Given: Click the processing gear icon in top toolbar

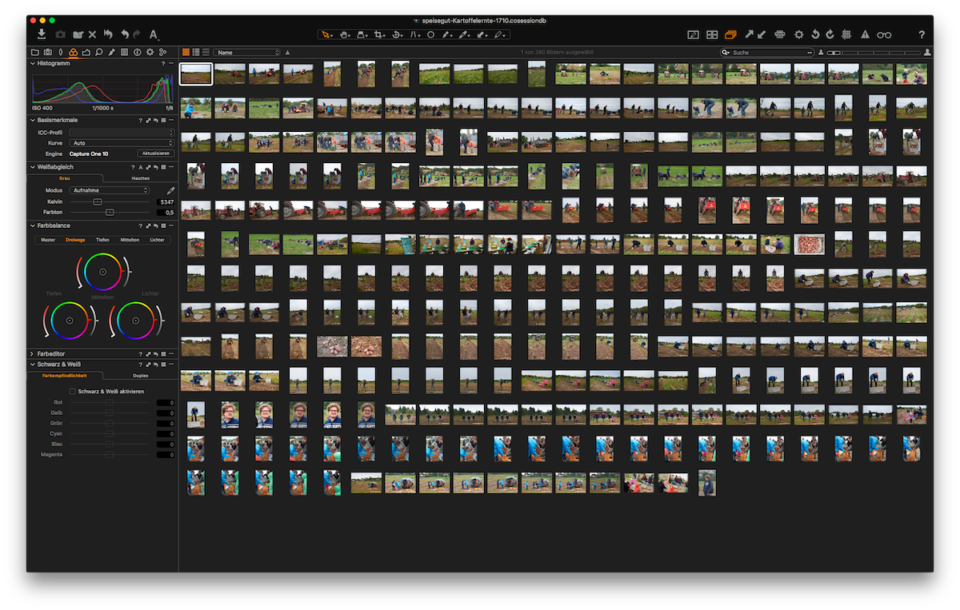Looking at the screenshot, I should 799,35.
